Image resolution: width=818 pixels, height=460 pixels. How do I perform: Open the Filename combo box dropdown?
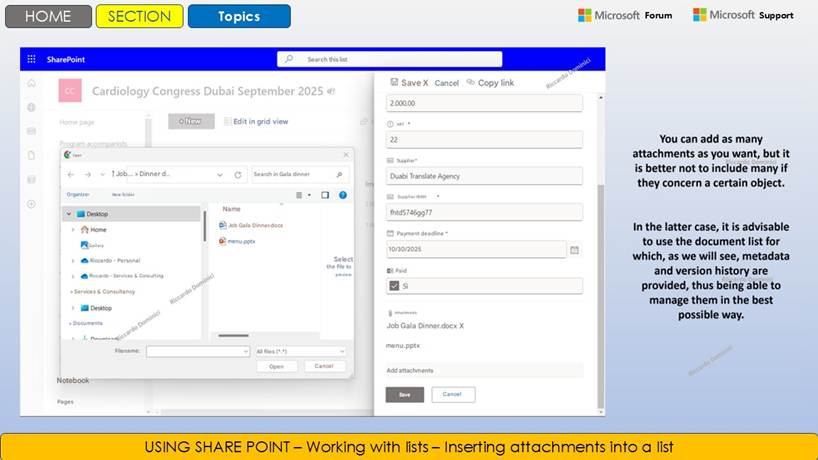[245, 351]
